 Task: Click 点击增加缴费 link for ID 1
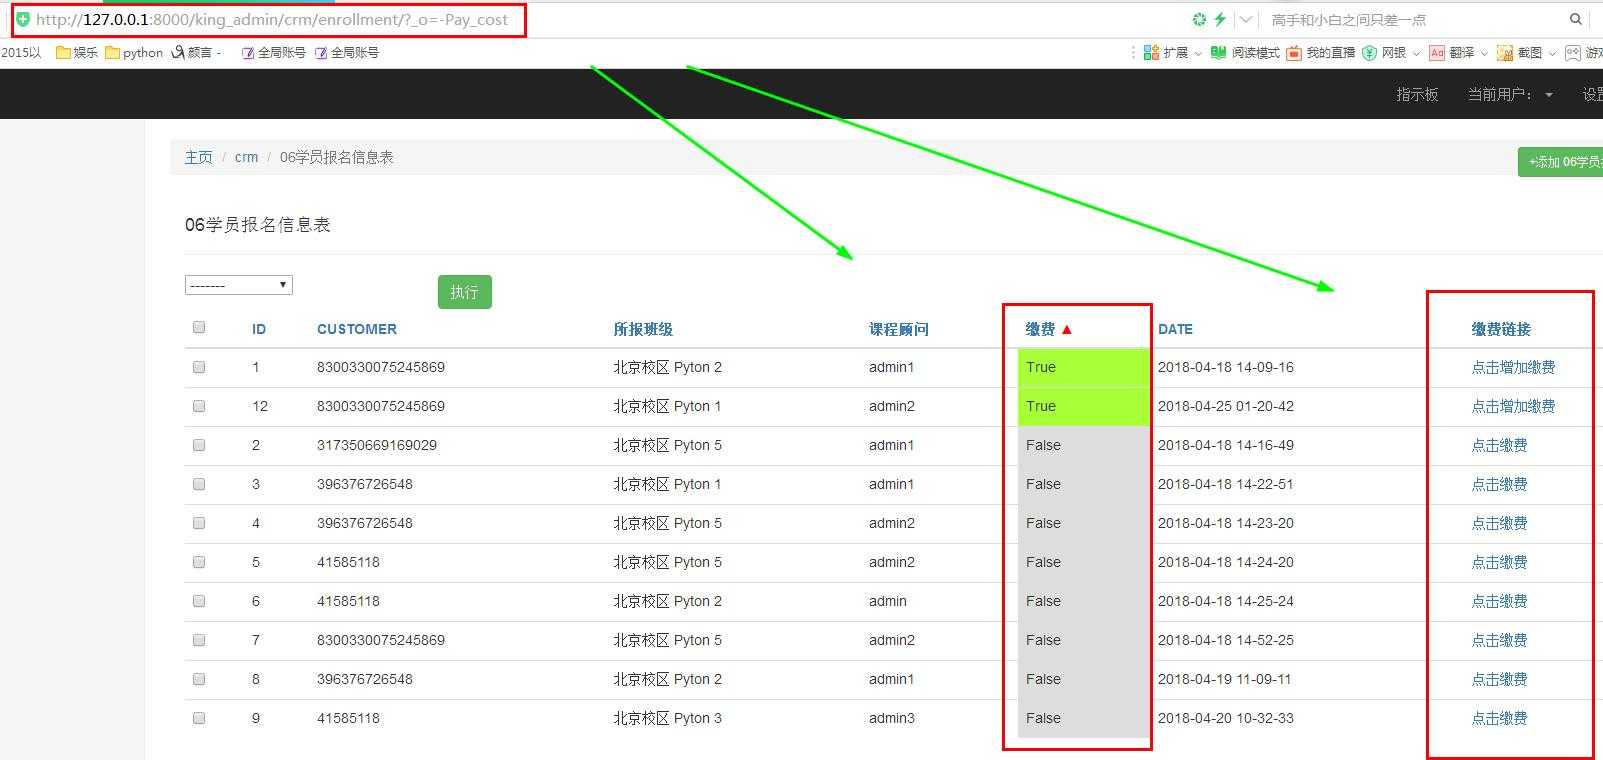click(1513, 367)
